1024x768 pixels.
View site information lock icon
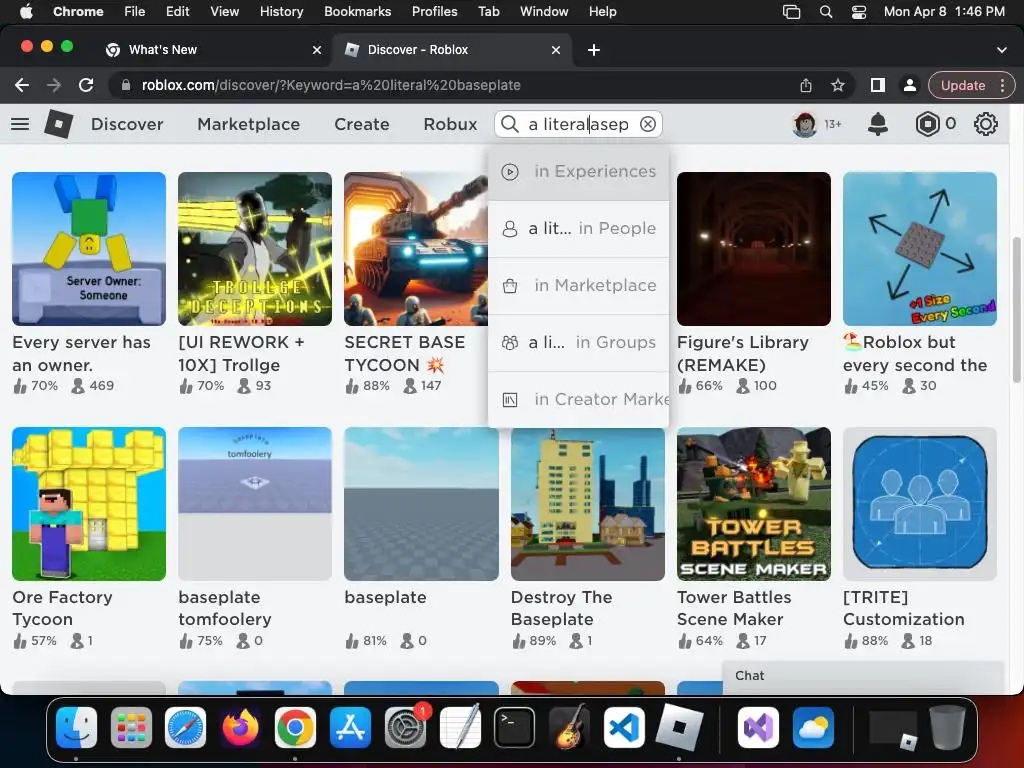click(127, 85)
